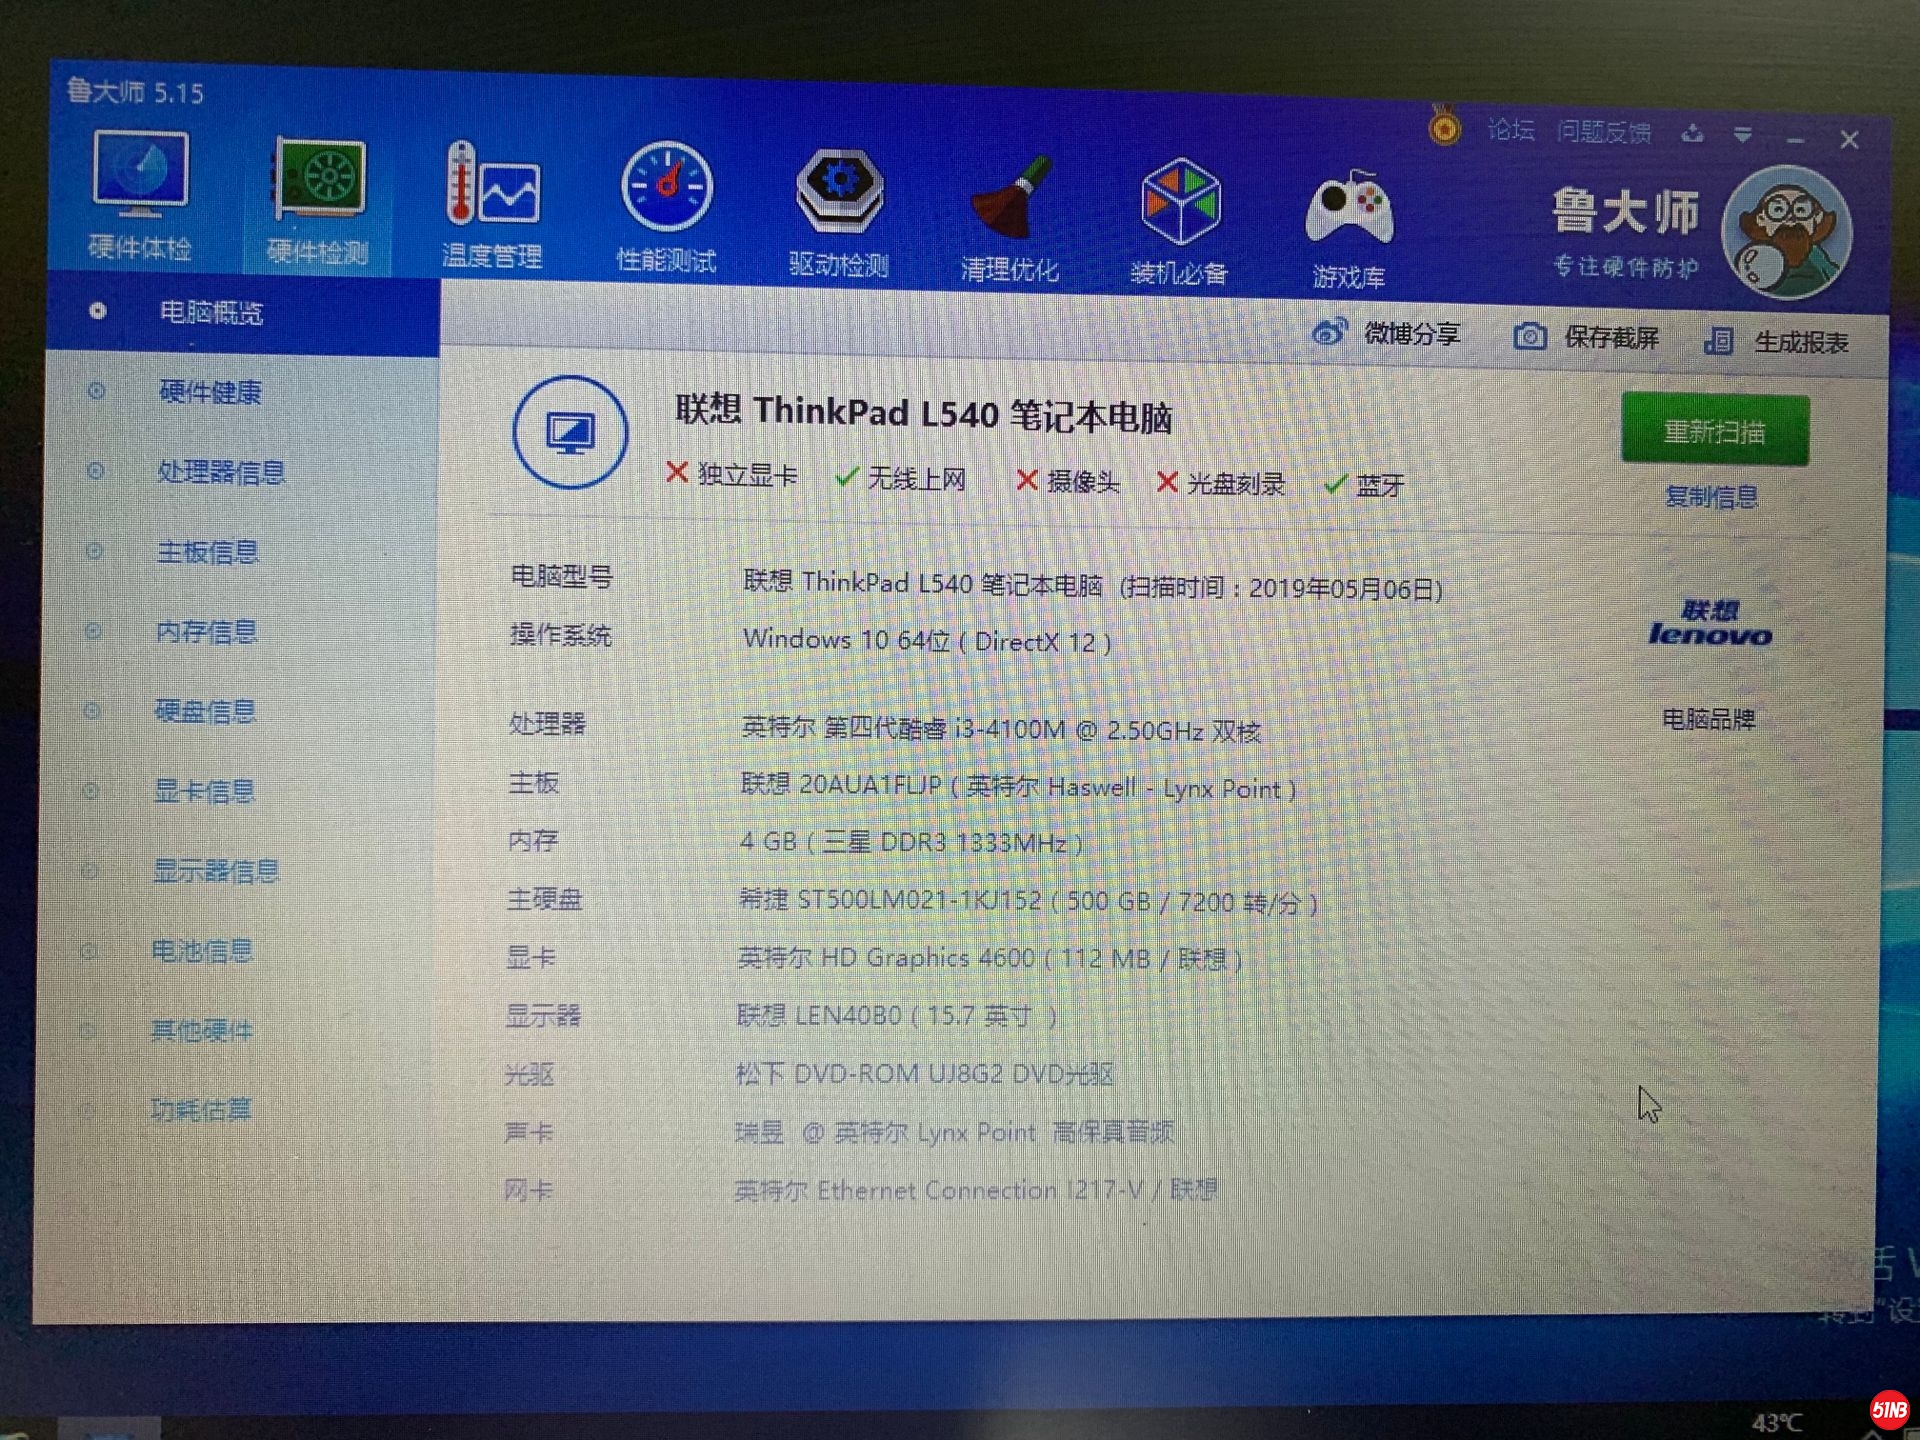Select 处理器信息 in the sidebar
Screen dimensions: 1920x1440
point(221,472)
